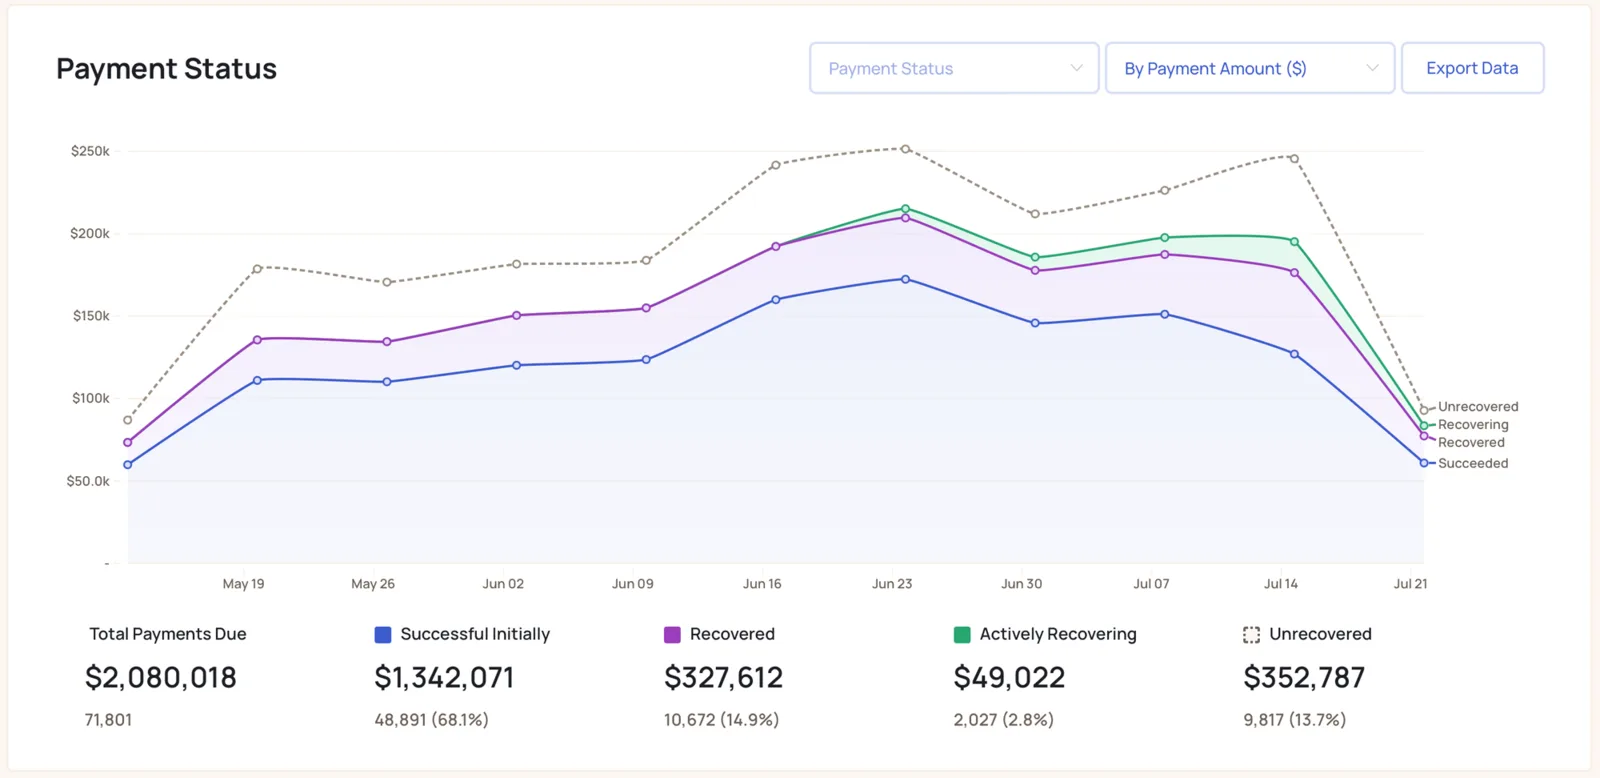This screenshot has height=778, width=1600.
Task: Click the Total Payments Due amount $2,080,018
Action: 161,678
